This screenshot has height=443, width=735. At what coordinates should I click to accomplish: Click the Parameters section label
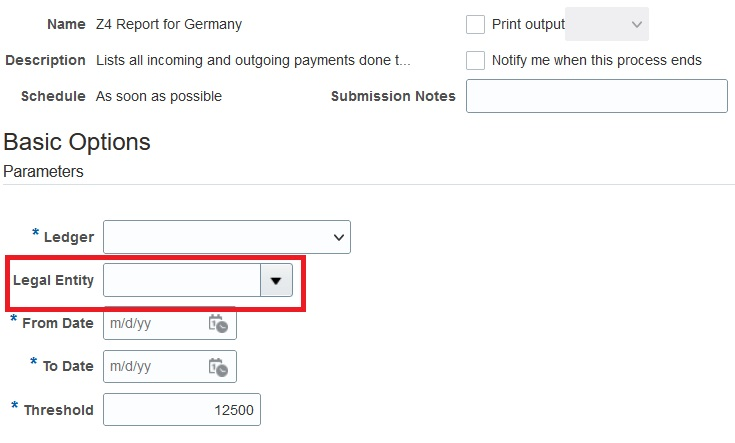[43, 172]
